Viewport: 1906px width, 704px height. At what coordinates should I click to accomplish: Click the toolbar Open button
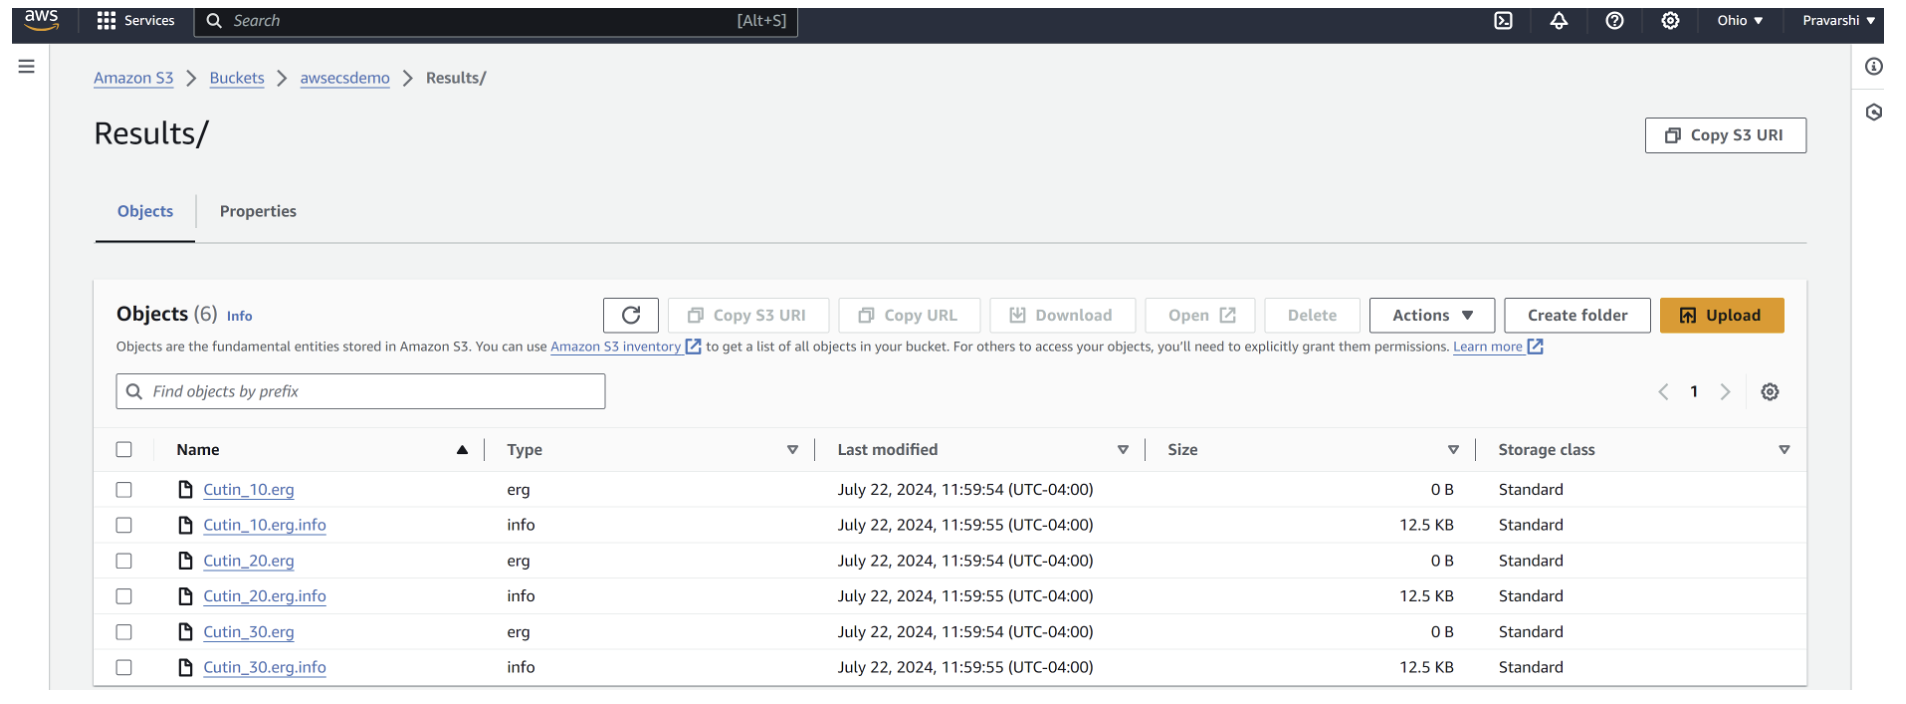(x=1200, y=315)
